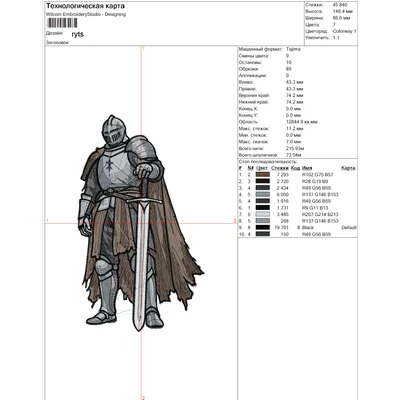Select the brown swatch beside 7 293 stitches
400x400 pixels.
coord(263,175)
